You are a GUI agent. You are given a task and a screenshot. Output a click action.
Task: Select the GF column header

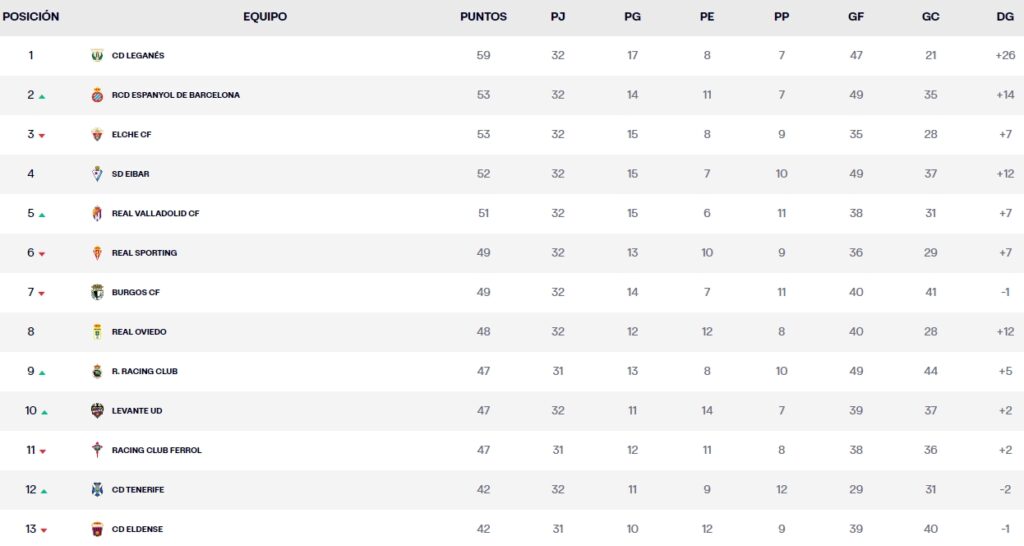click(x=856, y=17)
